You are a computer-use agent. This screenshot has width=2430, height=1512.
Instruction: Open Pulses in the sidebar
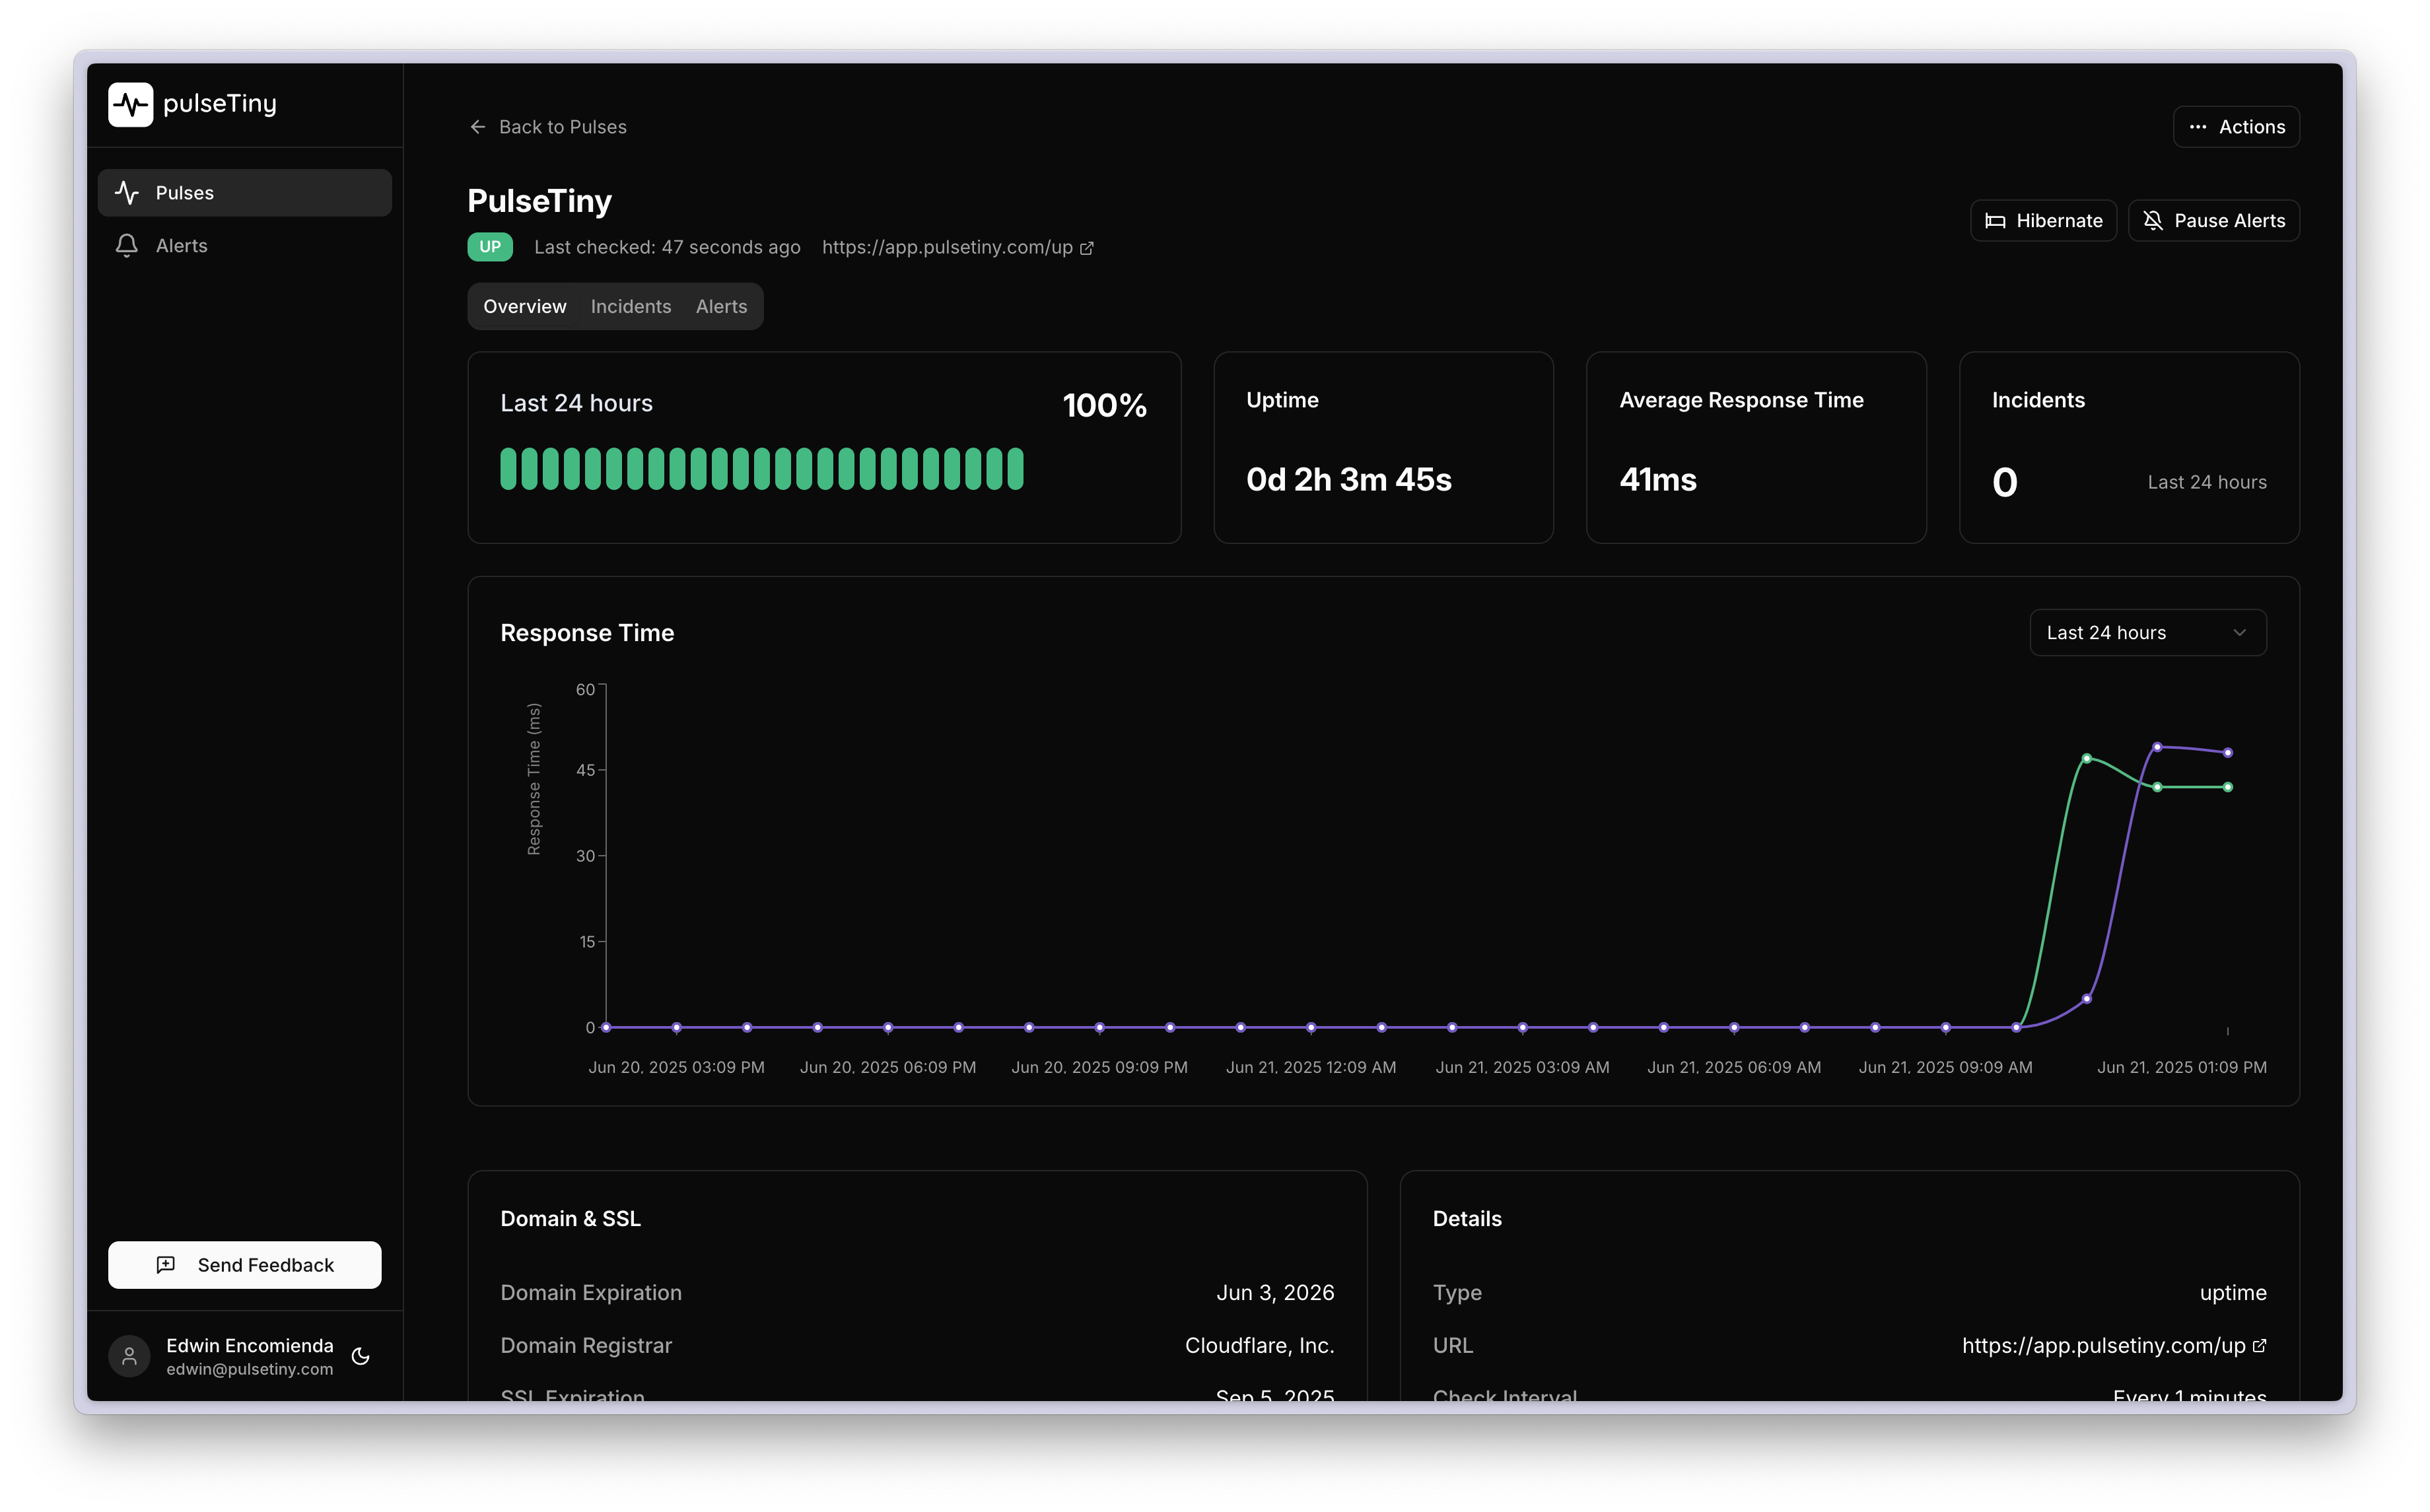click(245, 192)
